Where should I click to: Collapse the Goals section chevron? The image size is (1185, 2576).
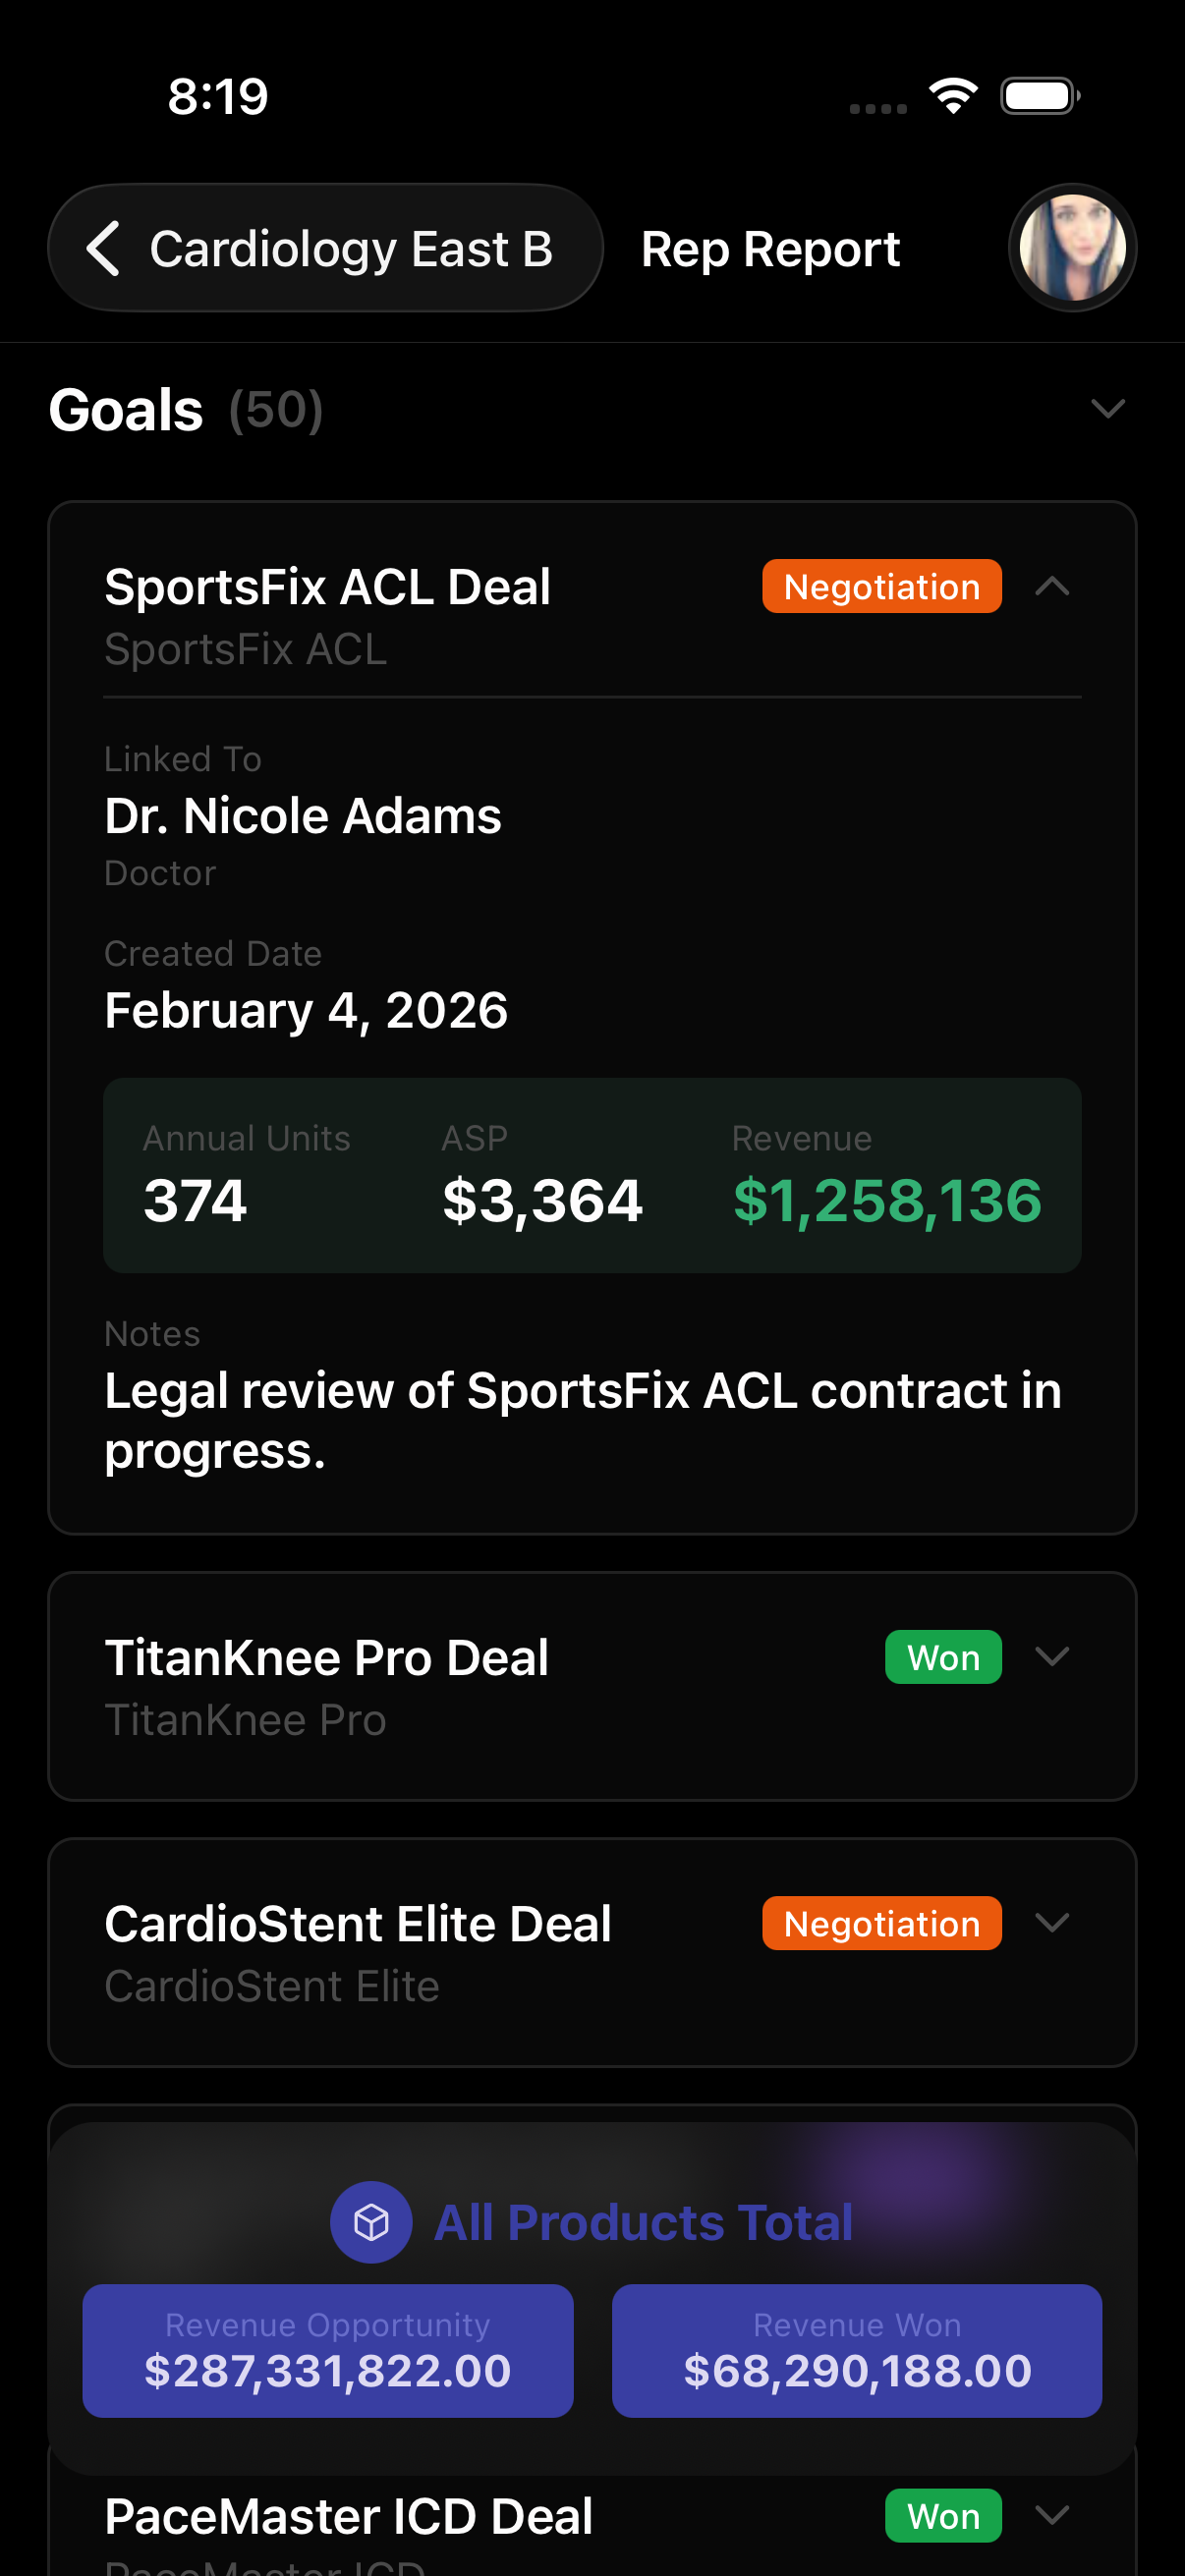[1107, 409]
